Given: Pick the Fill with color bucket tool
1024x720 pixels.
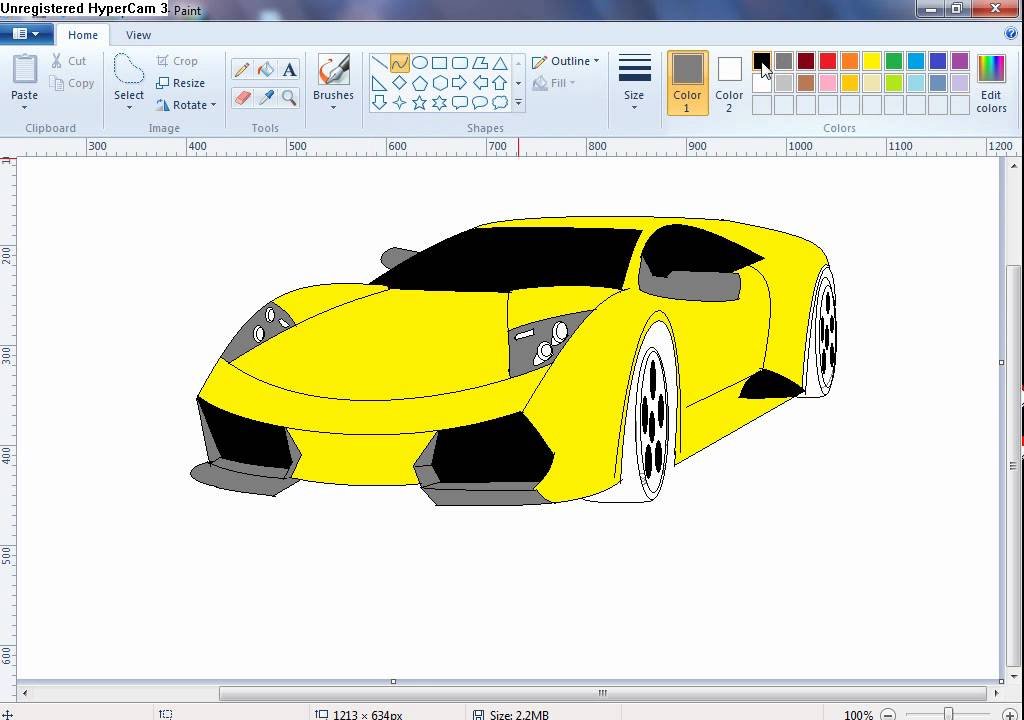Looking at the screenshot, I should [265, 70].
